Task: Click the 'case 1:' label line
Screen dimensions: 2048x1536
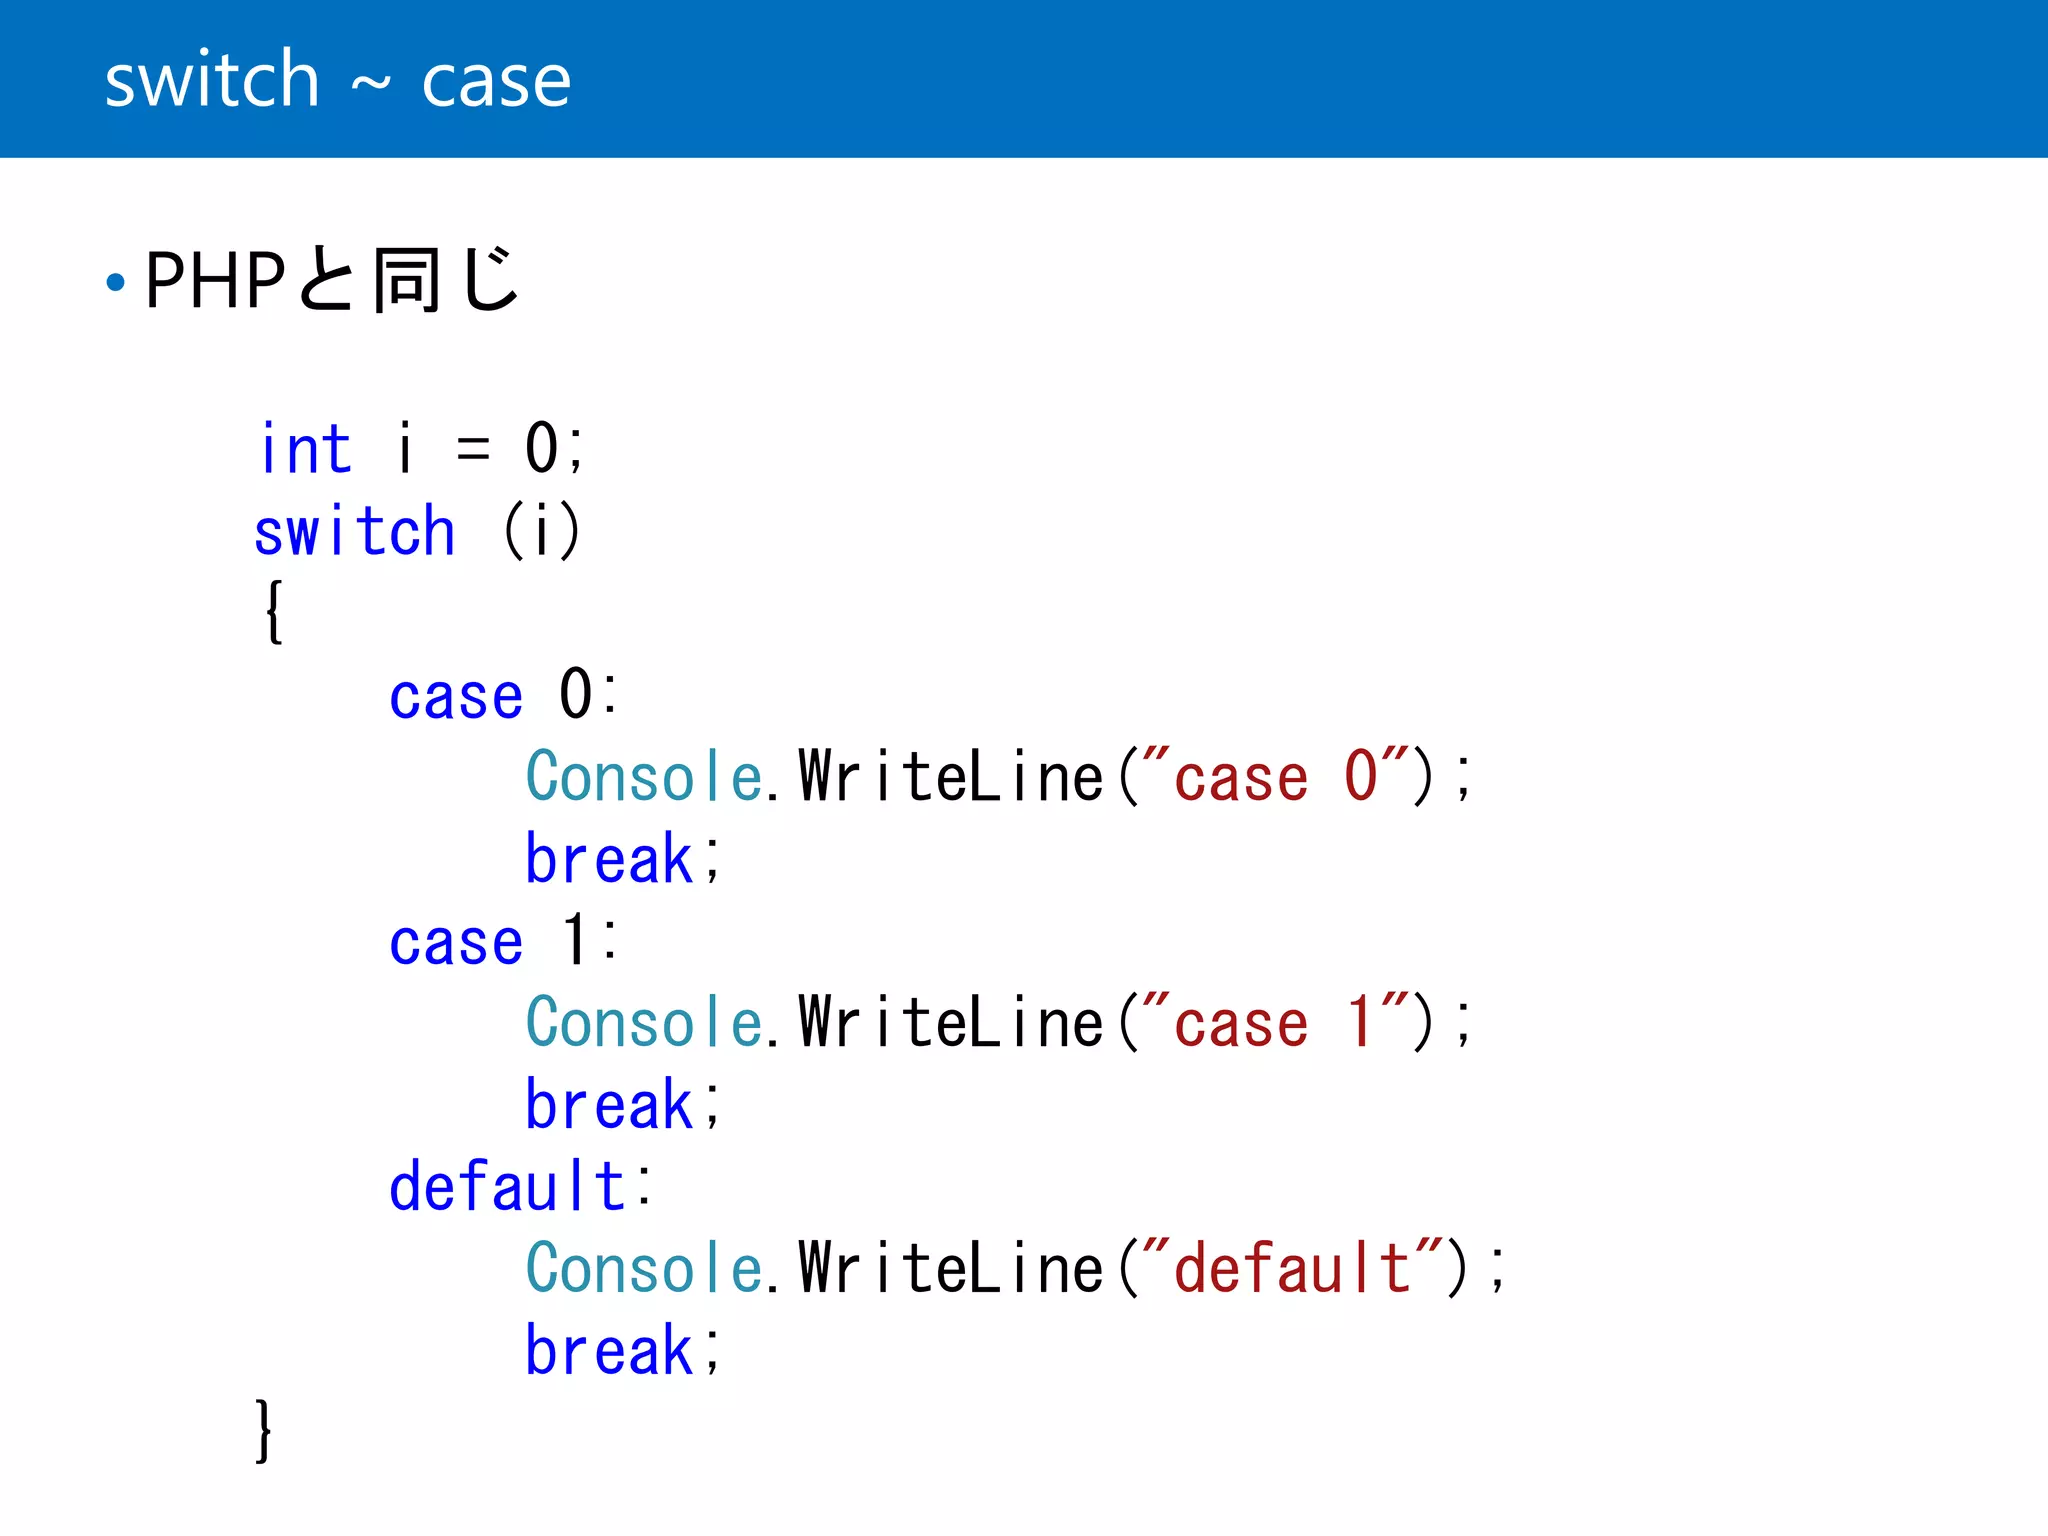Action: tap(504, 941)
